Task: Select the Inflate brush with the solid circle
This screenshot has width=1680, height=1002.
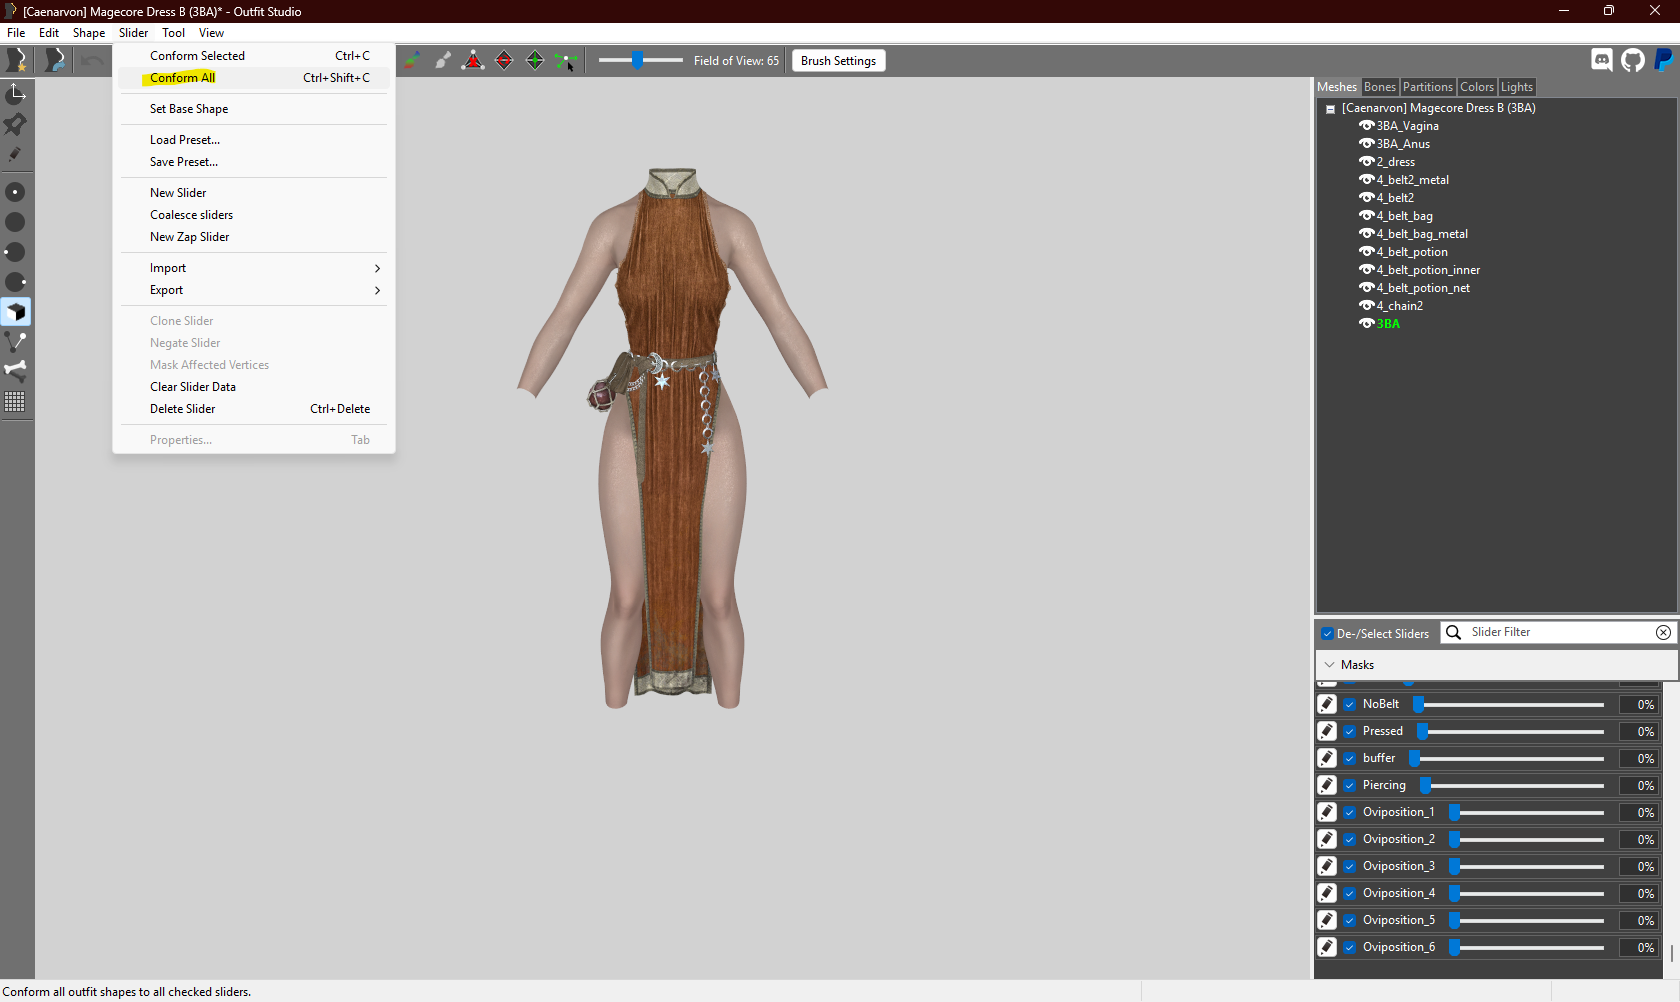Action: [15, 222]
